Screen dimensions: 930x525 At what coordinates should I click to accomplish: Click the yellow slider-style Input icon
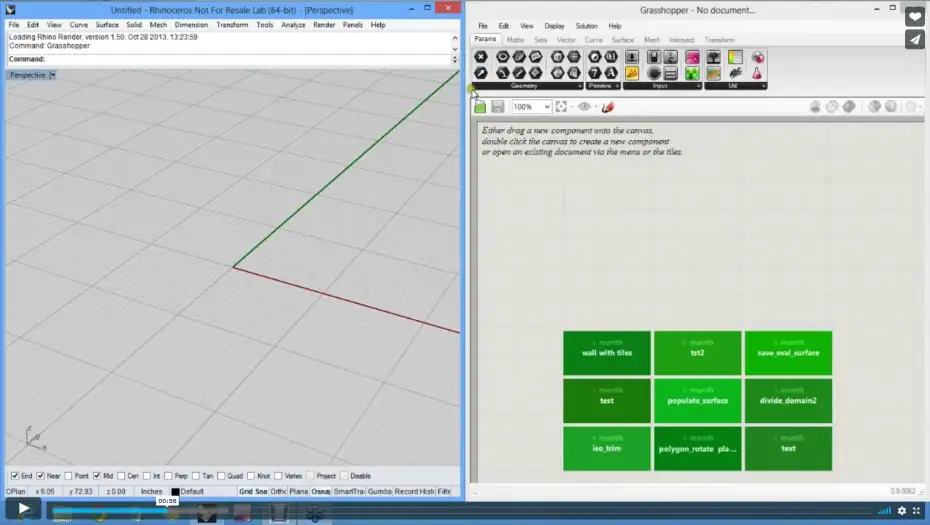click(632, 73)
